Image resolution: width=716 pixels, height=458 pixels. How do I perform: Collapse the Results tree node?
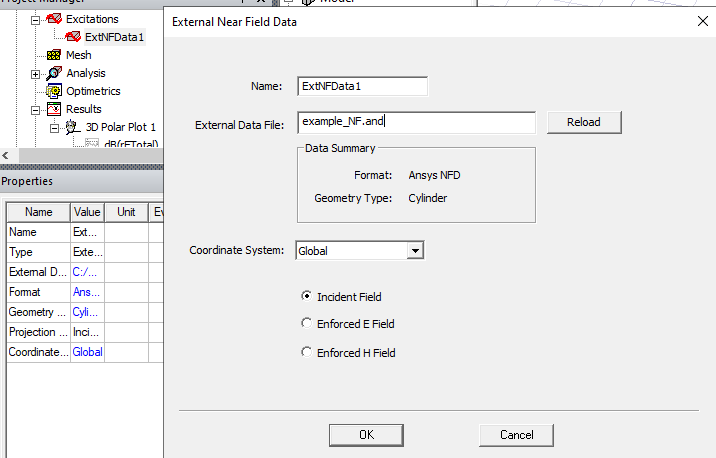35,110
